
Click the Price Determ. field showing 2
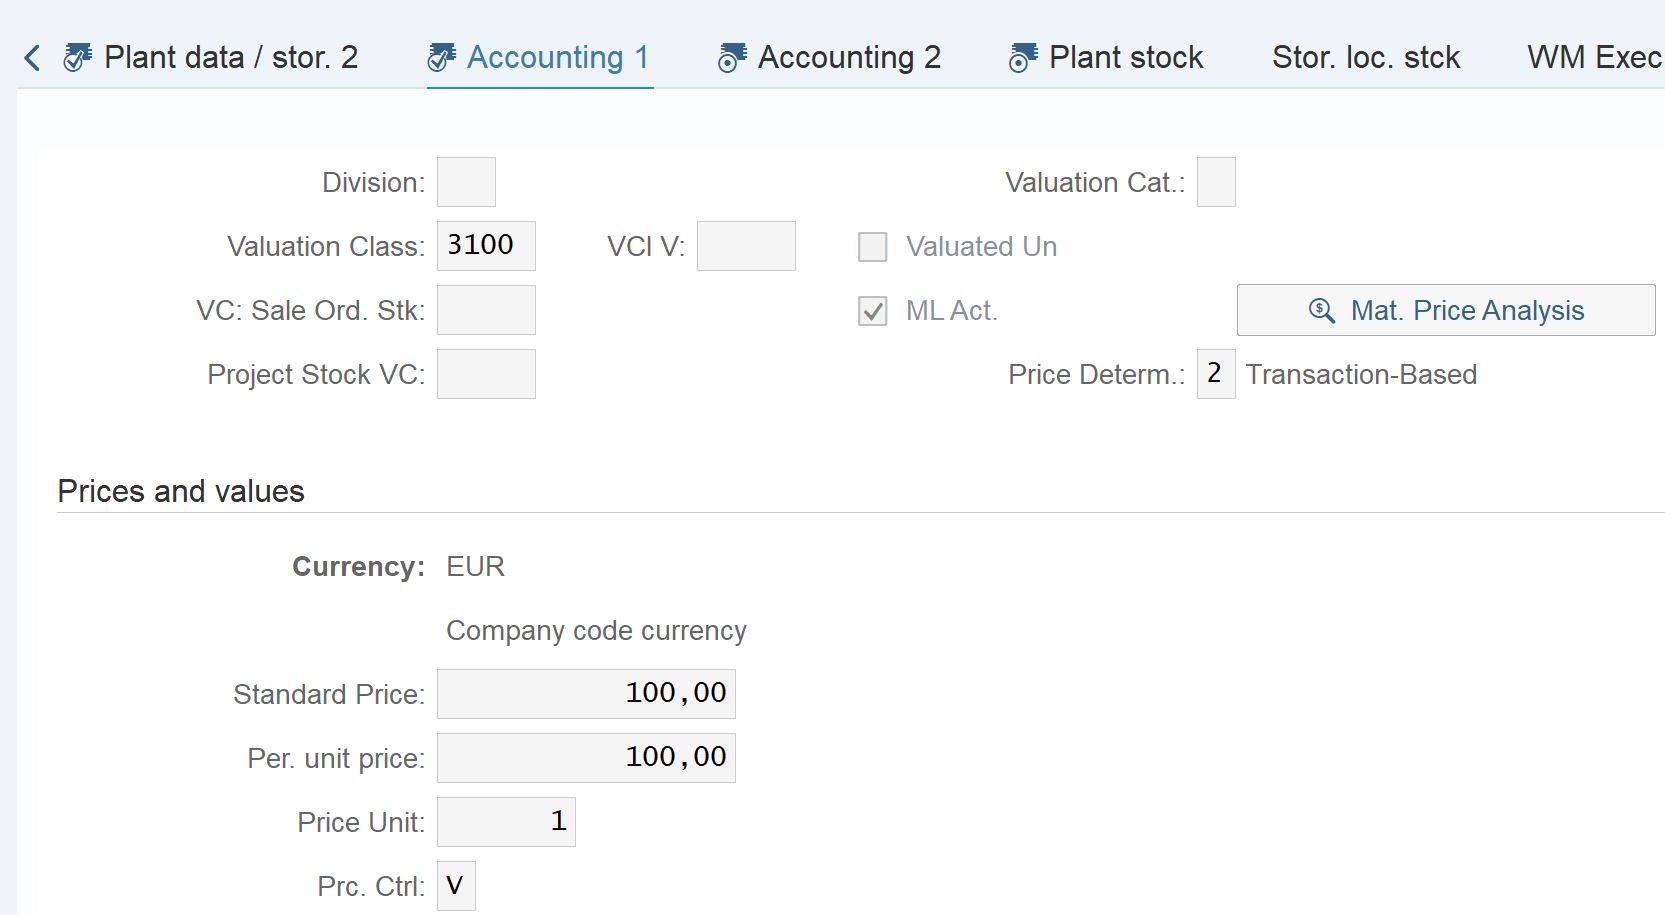coord(1216,374)
